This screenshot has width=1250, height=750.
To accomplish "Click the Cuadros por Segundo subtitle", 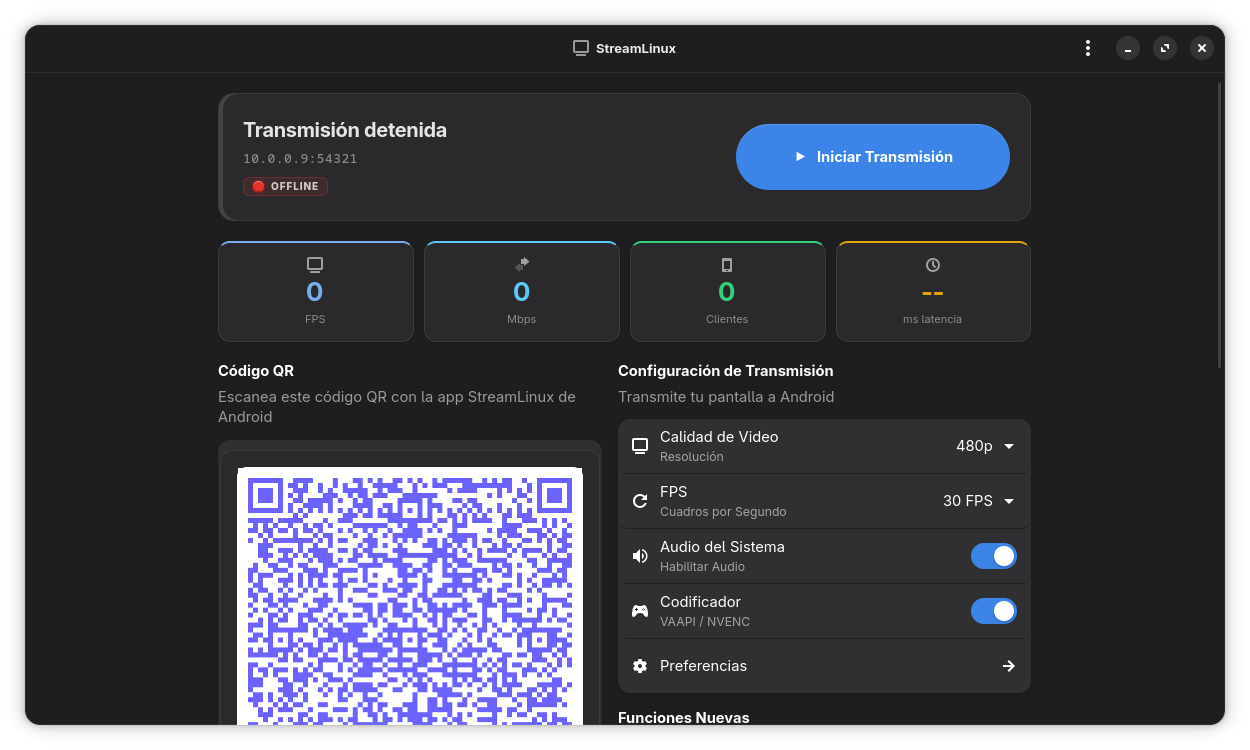I will (x=723, y=512).
